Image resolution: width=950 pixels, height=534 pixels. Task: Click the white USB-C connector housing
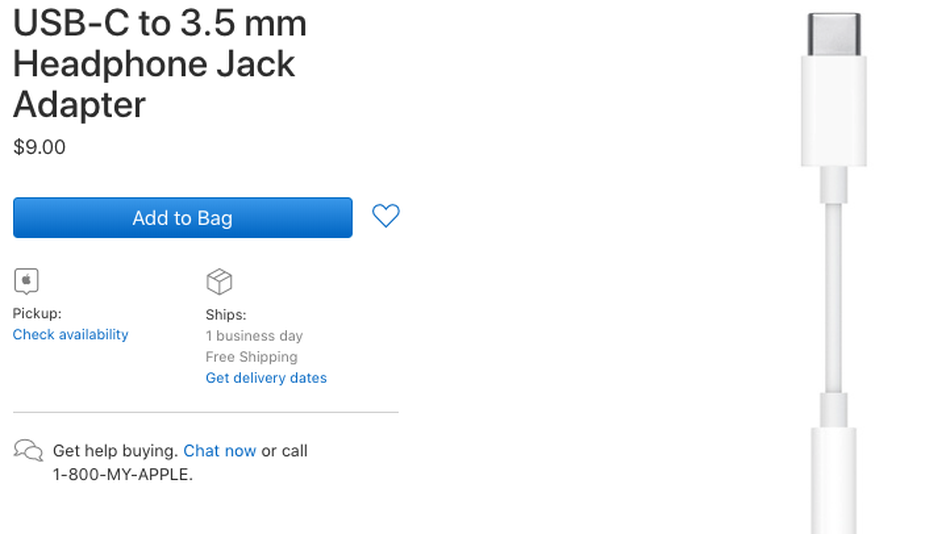click(x=833, y=110)
